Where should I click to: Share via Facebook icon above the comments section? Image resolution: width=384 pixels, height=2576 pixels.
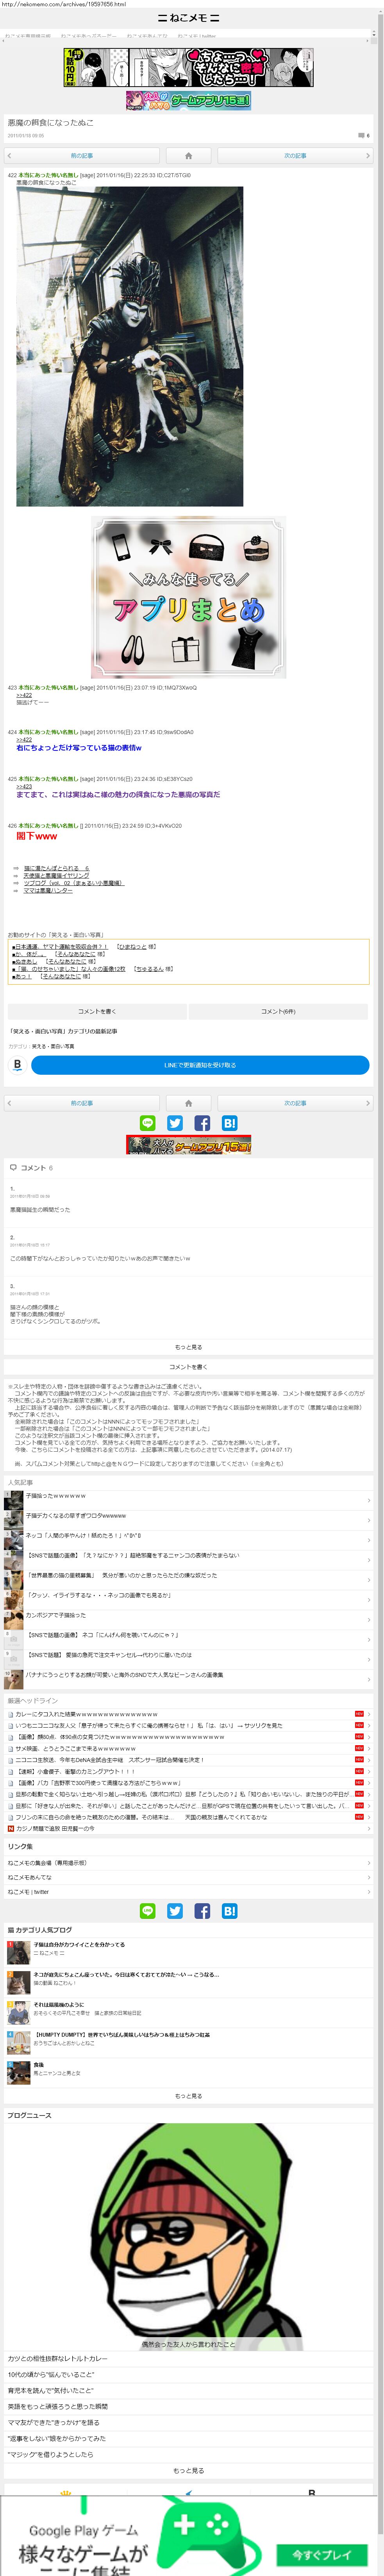click(202, 1123)
